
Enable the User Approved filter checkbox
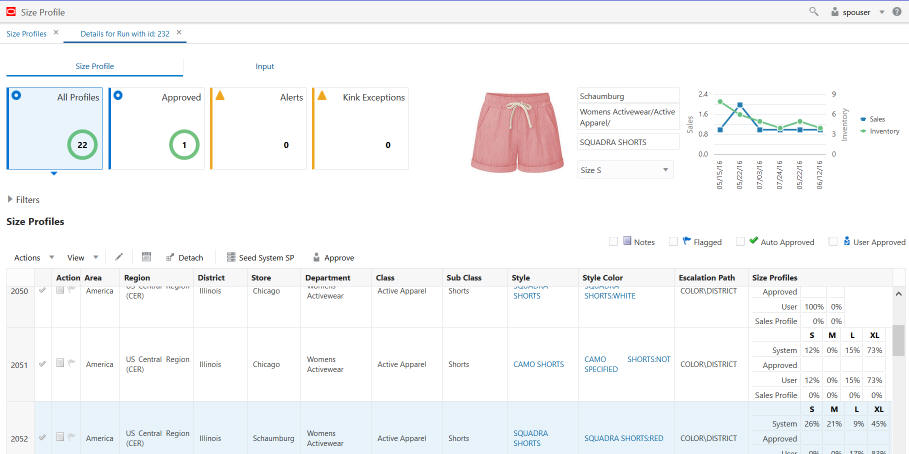(x=833, y=242)
